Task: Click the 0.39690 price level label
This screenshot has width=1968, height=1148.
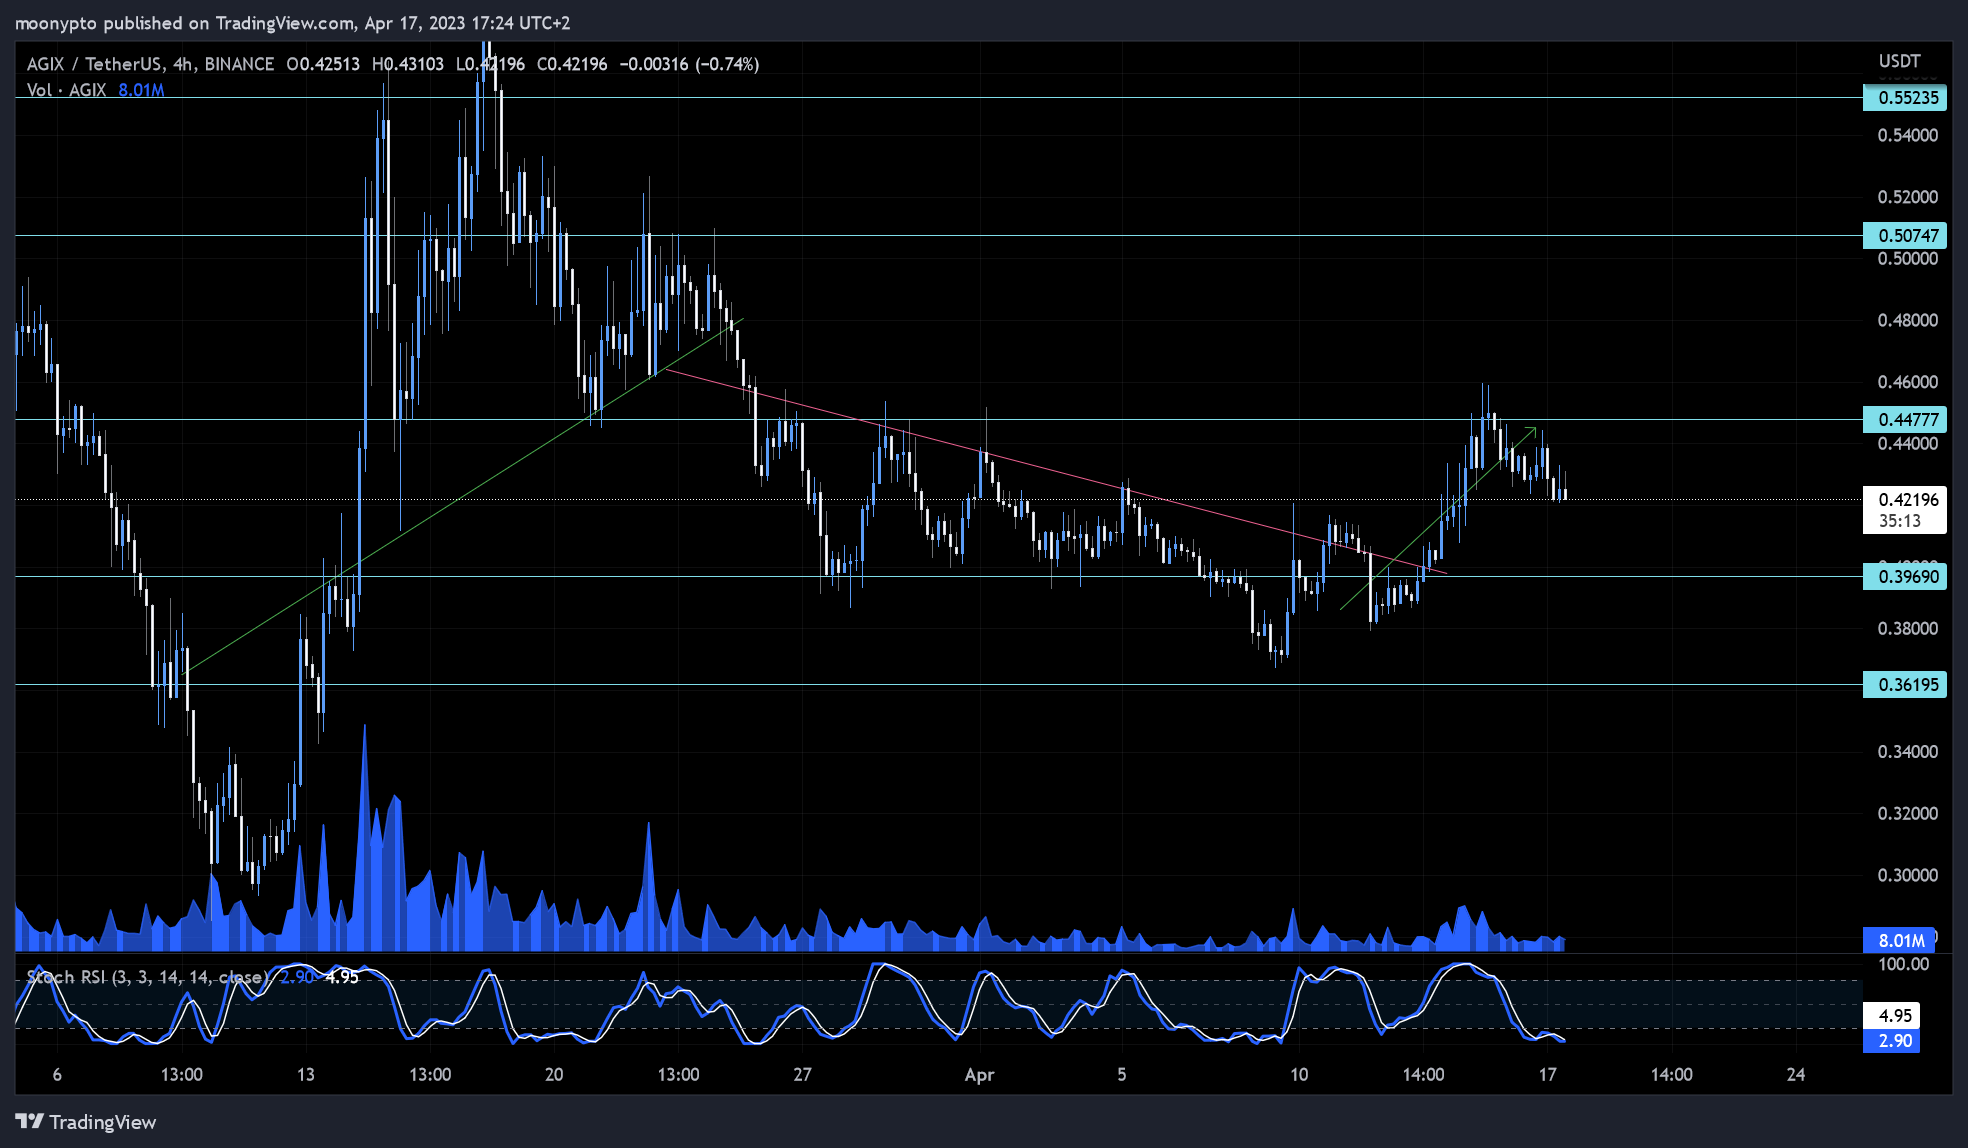Action: coord(1905,577)
